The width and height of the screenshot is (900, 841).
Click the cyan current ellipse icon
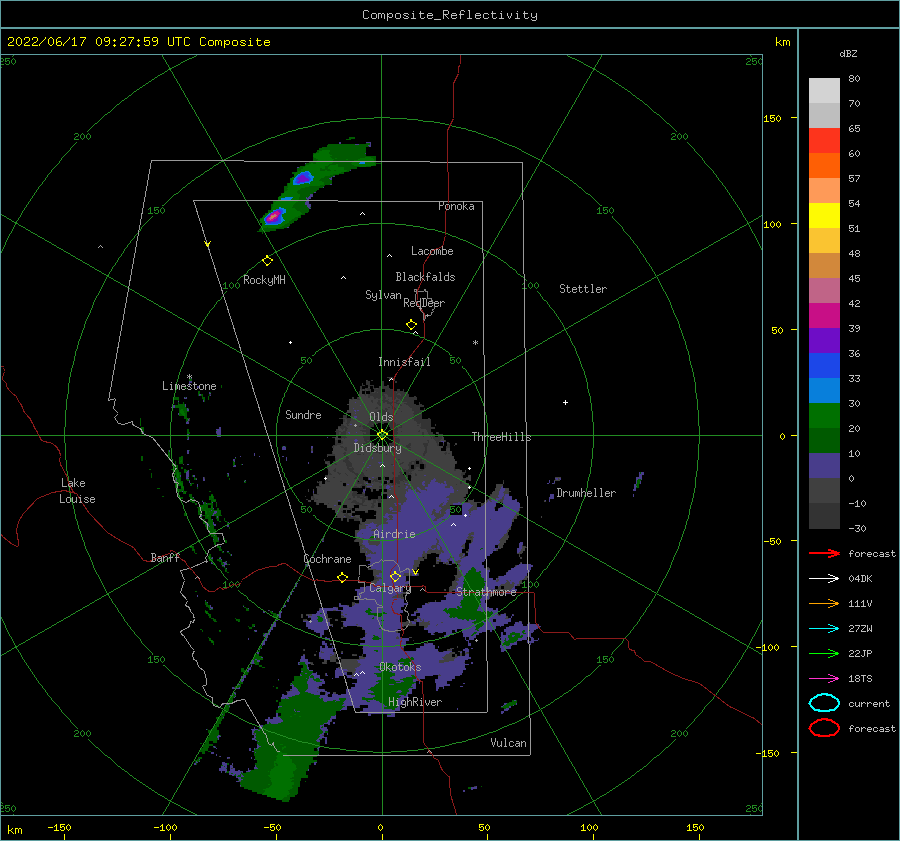point(824,703)
